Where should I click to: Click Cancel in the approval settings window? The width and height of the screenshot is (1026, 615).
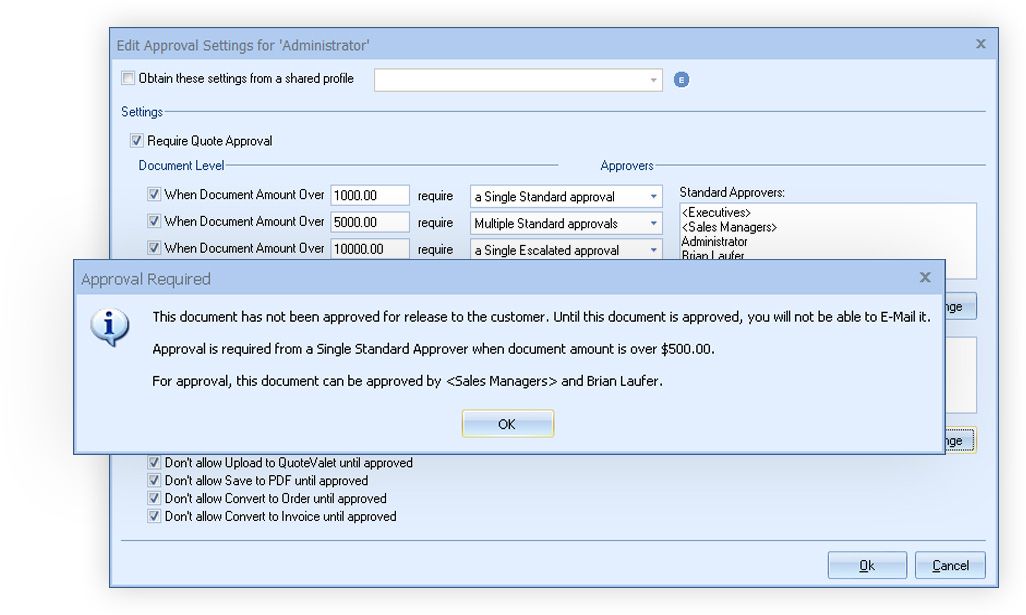click(x=950, y=566)
